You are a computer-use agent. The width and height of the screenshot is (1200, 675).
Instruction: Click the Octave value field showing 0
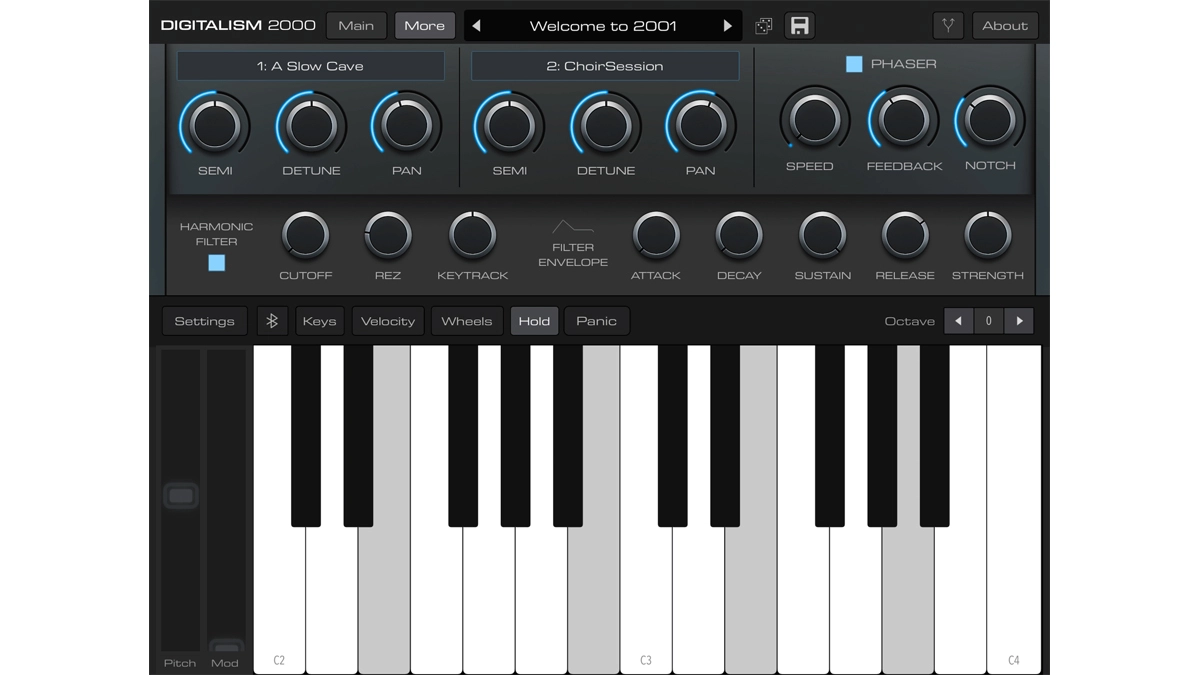pyautogui.click(x=989, y=321)
